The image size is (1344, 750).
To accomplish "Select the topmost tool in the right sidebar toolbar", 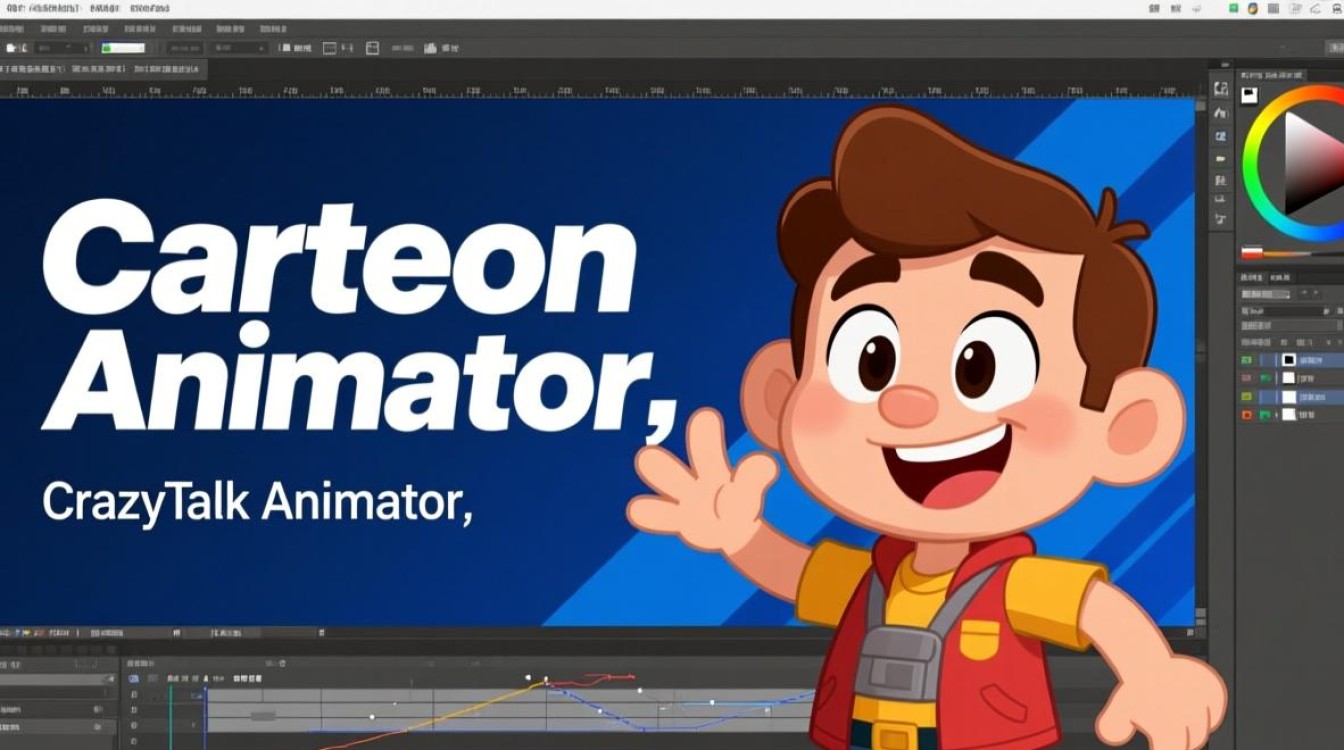I will click(1220, 89).
